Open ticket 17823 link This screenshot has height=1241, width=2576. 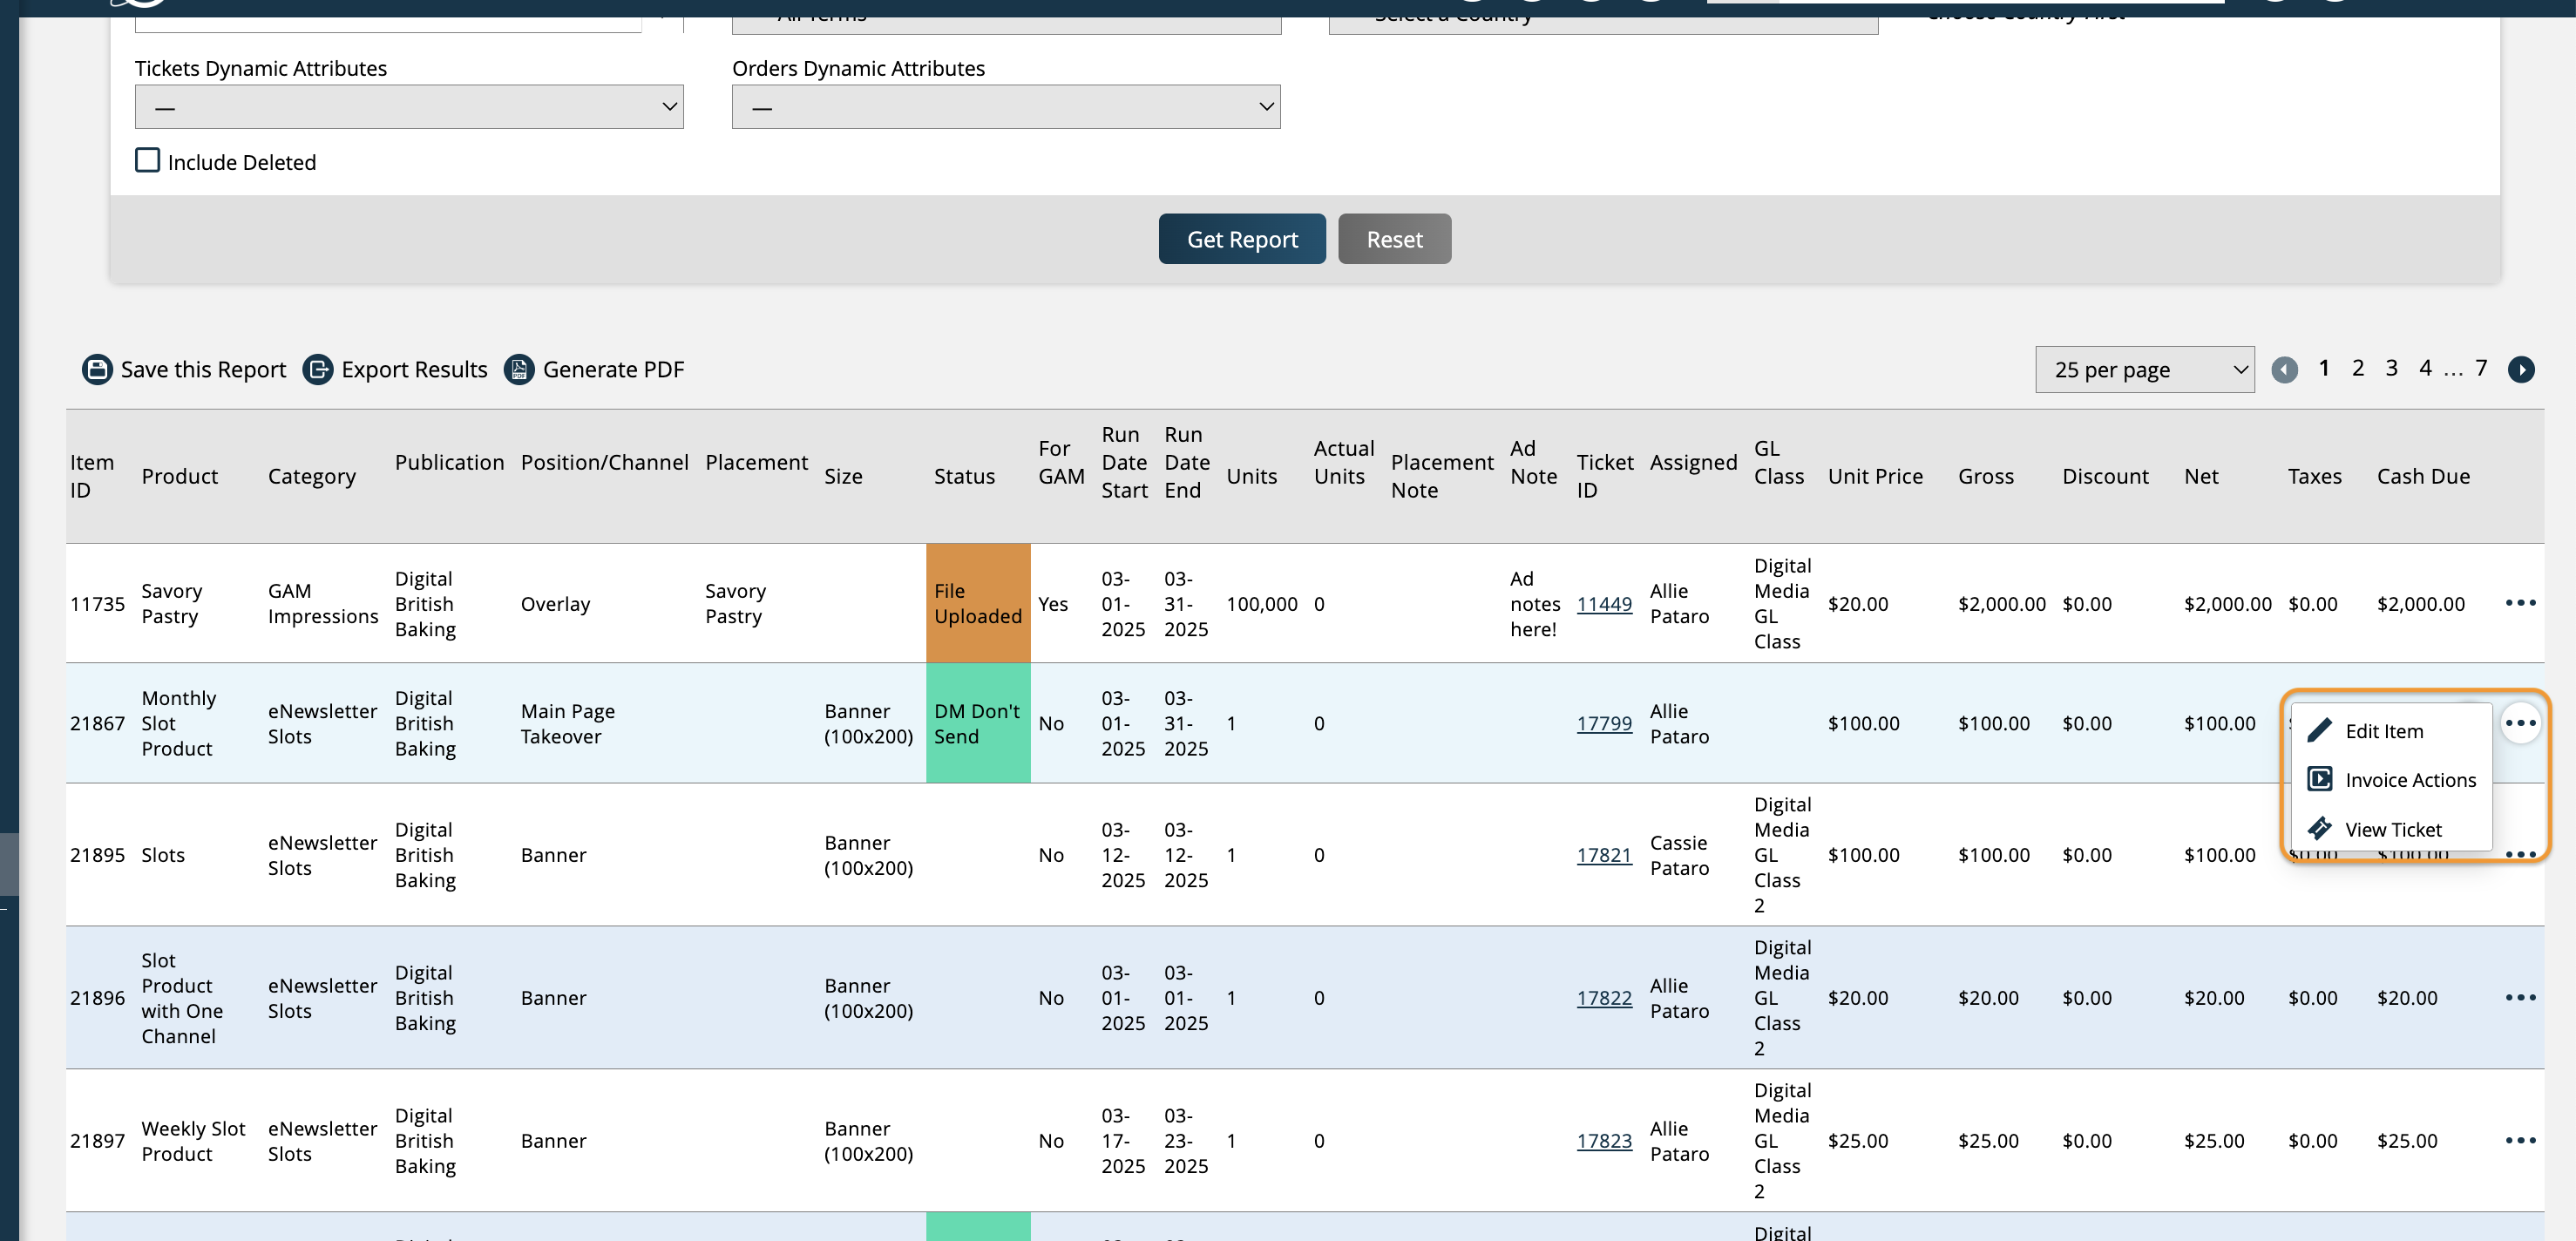tap(1604, 1141)
